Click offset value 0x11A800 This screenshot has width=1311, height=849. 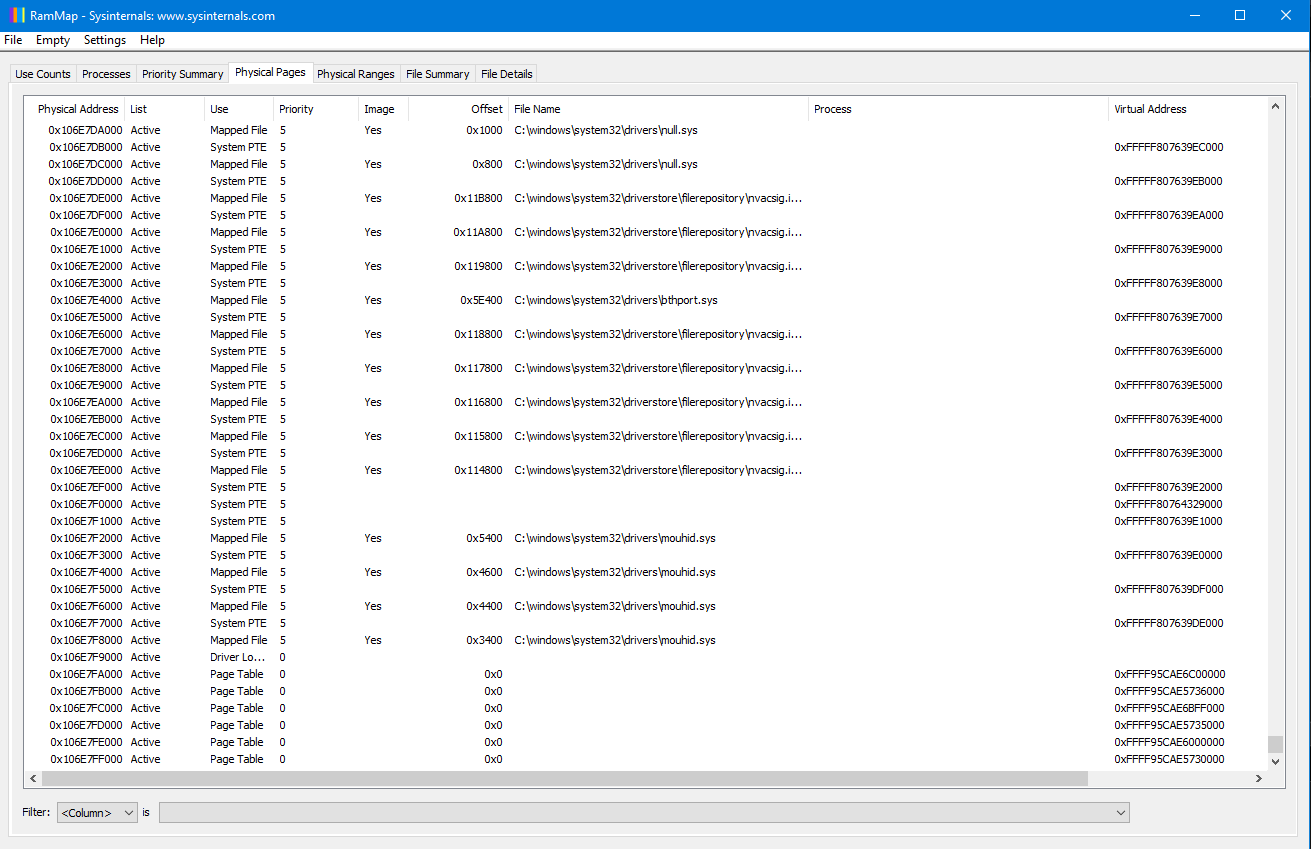click(478, 232)
